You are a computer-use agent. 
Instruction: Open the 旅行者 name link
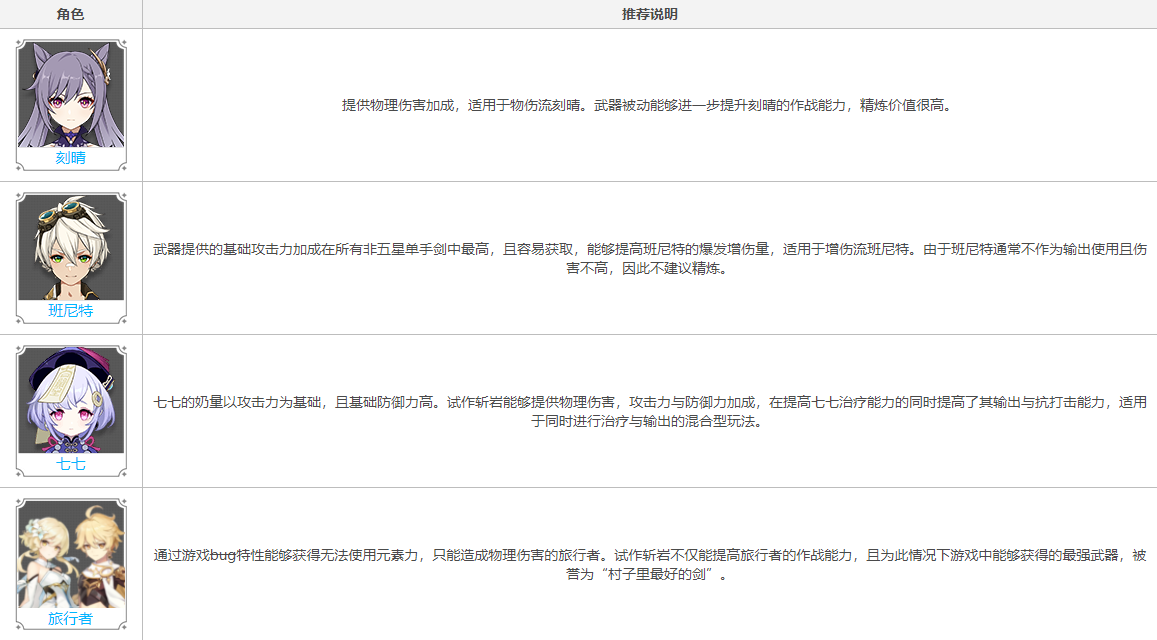(x=71, y=619)
